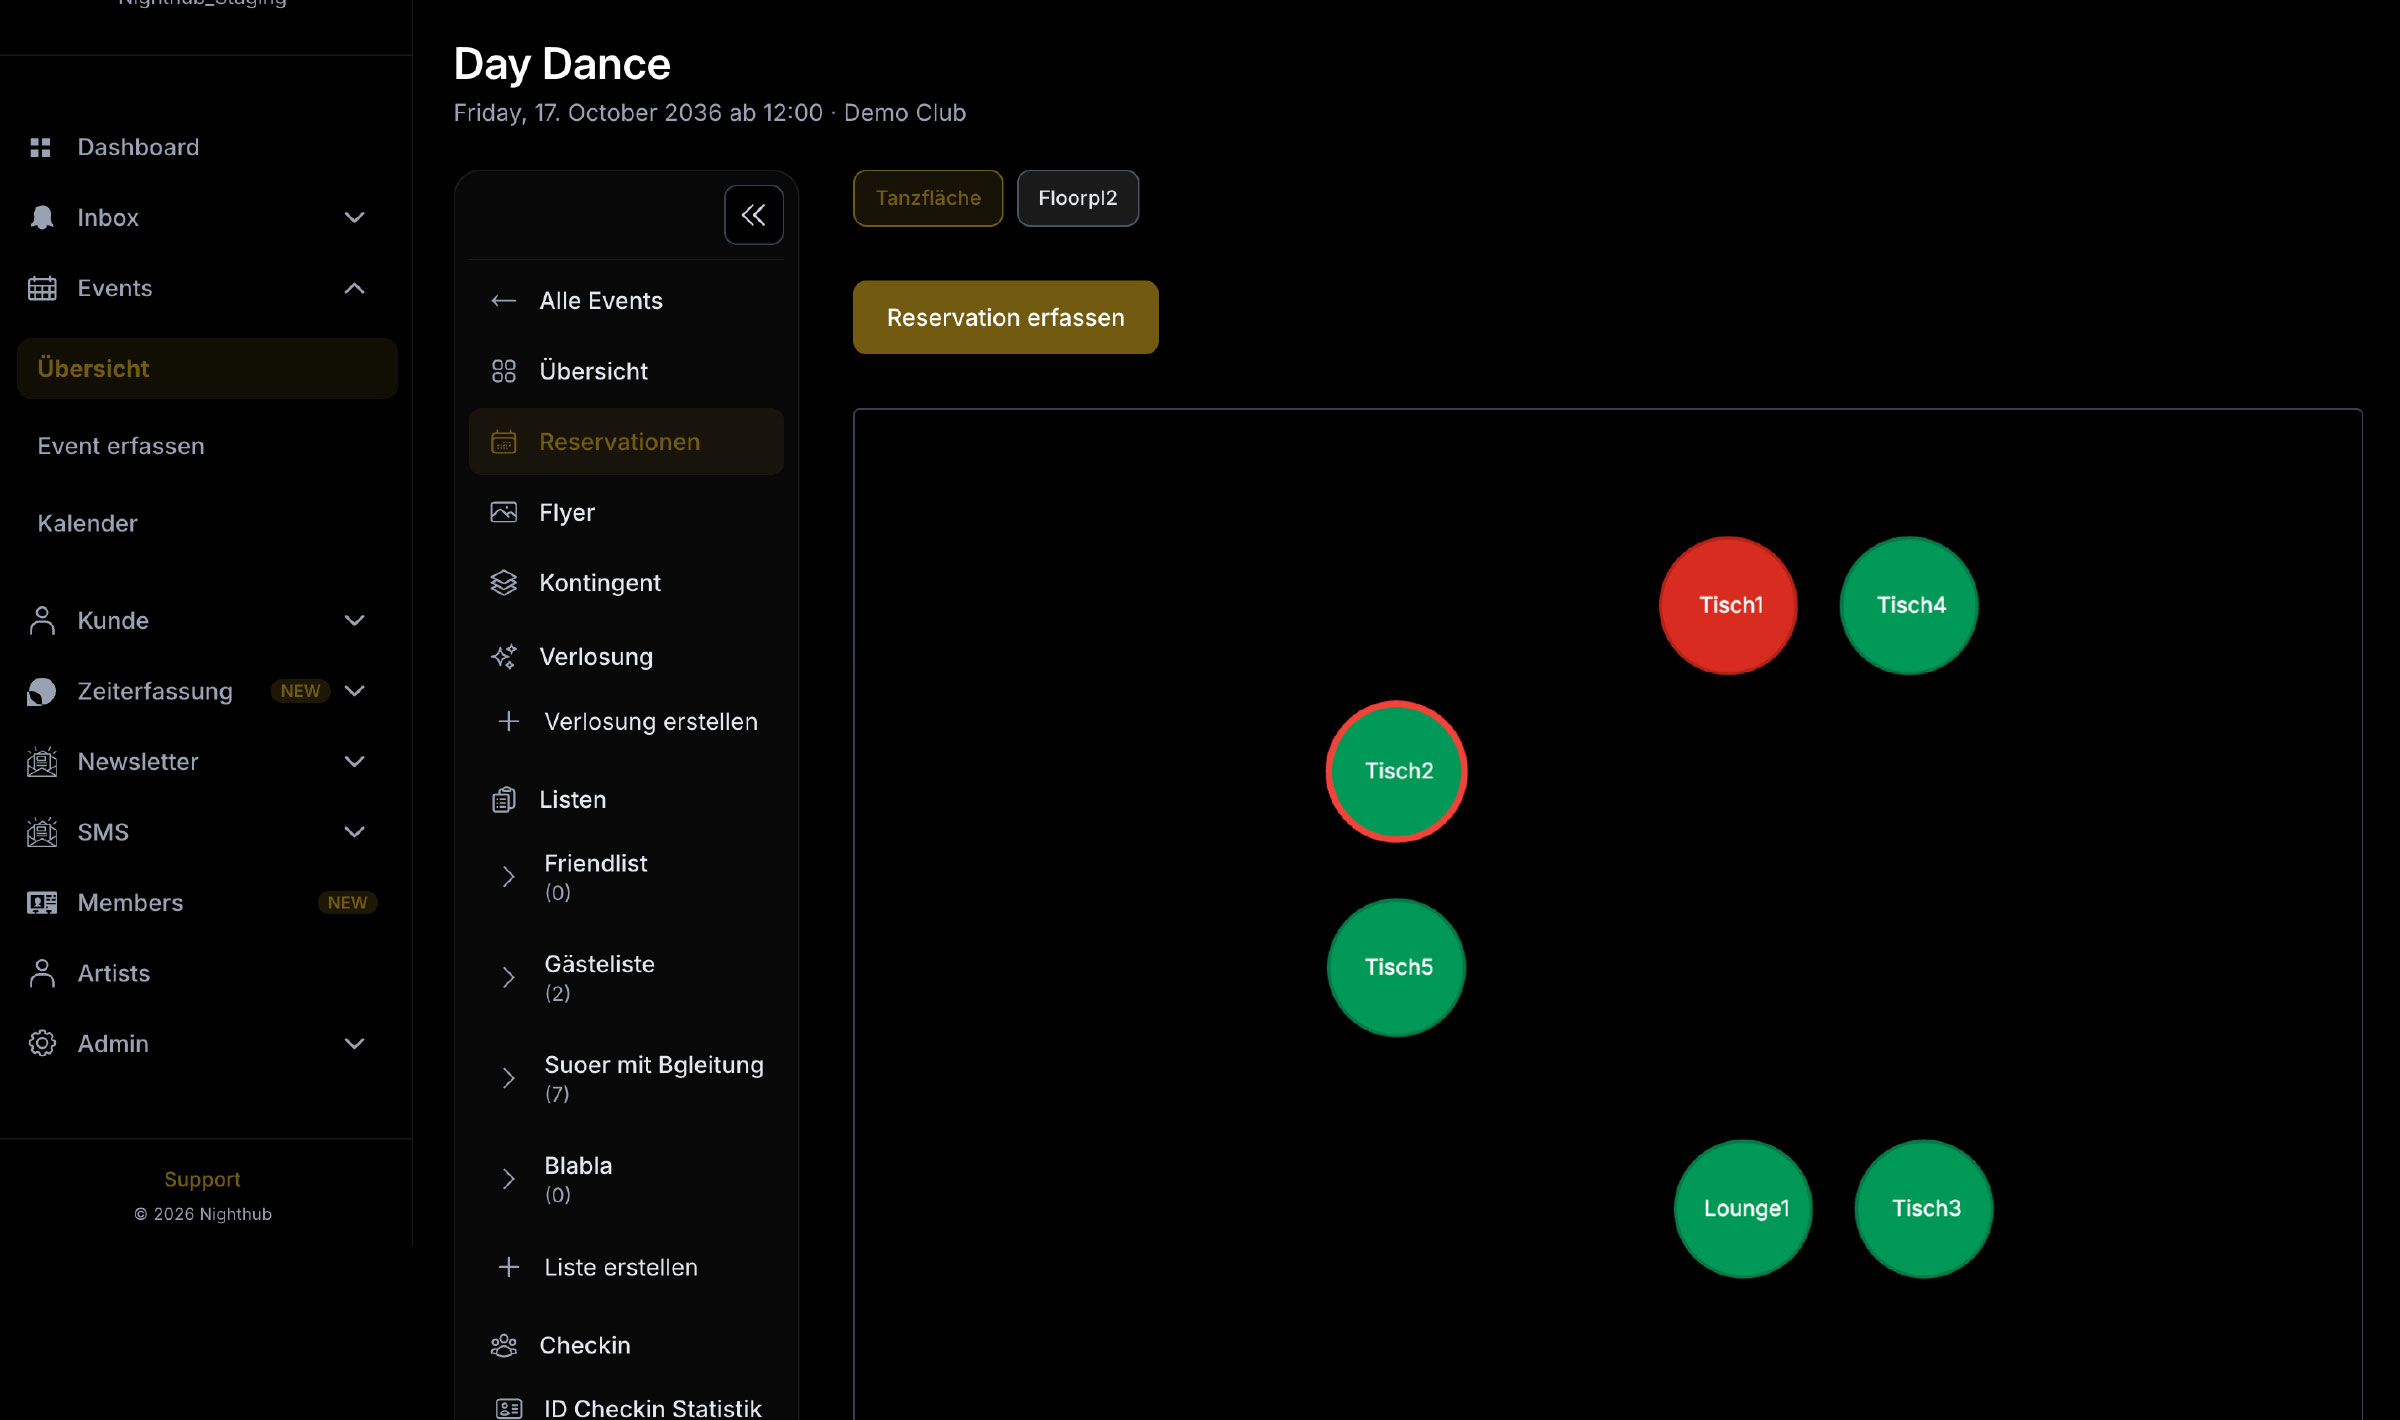The height and width of the screenshot is (1420, 2400).
Task: Switch to the Floorpl2 floor plan tab
Action: tap(1077, 198)
